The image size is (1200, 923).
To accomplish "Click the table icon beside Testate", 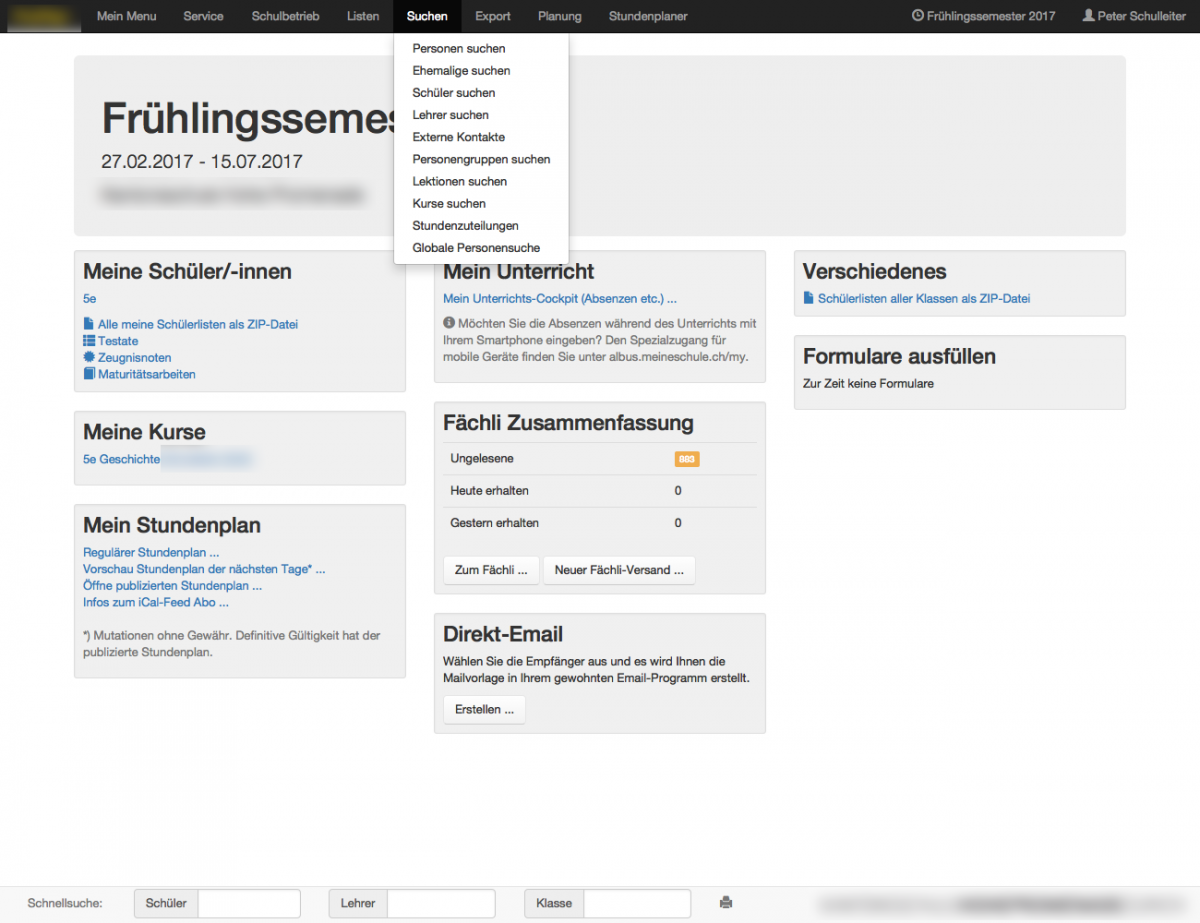I will [89, 341].
